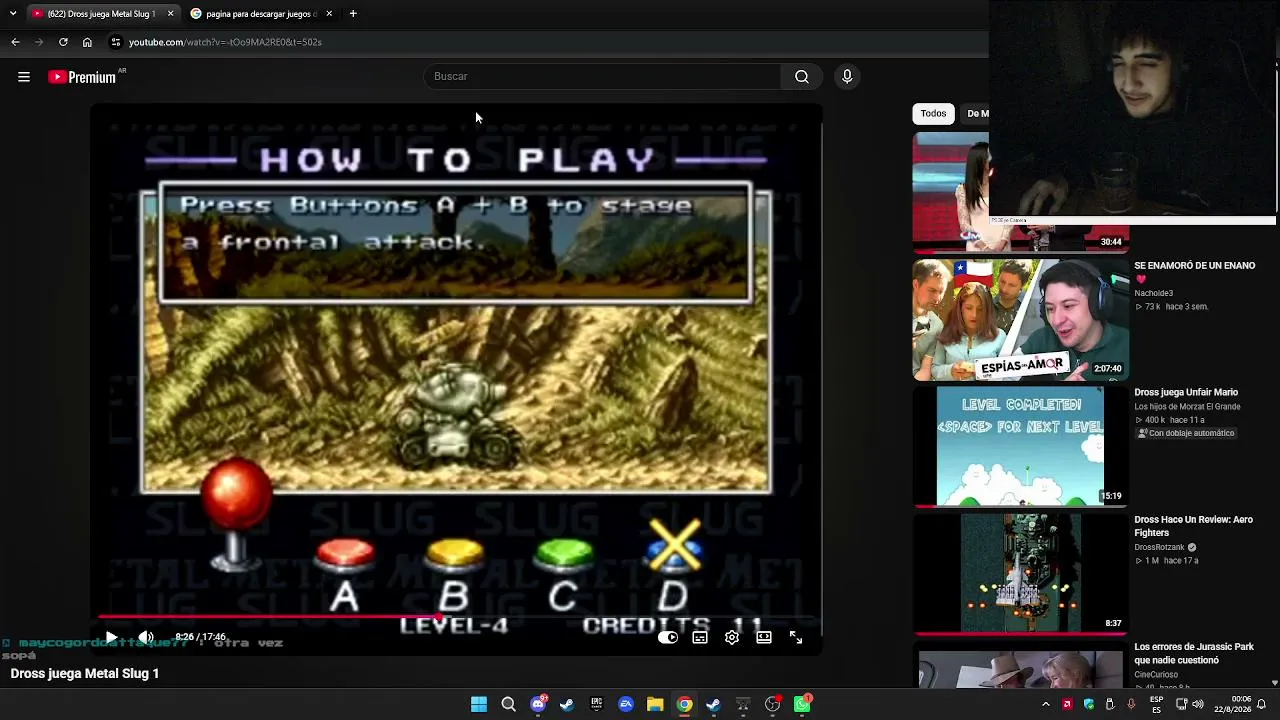This screenshot has width=1280, height=720.
Task: Enter fullscreen mode in the player
Action: pos(796,637)
